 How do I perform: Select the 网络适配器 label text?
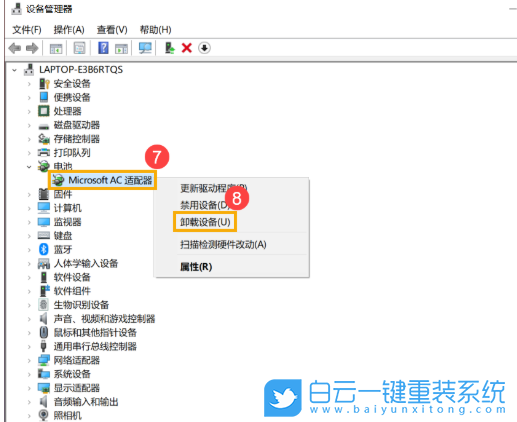(x=77, y=360)
